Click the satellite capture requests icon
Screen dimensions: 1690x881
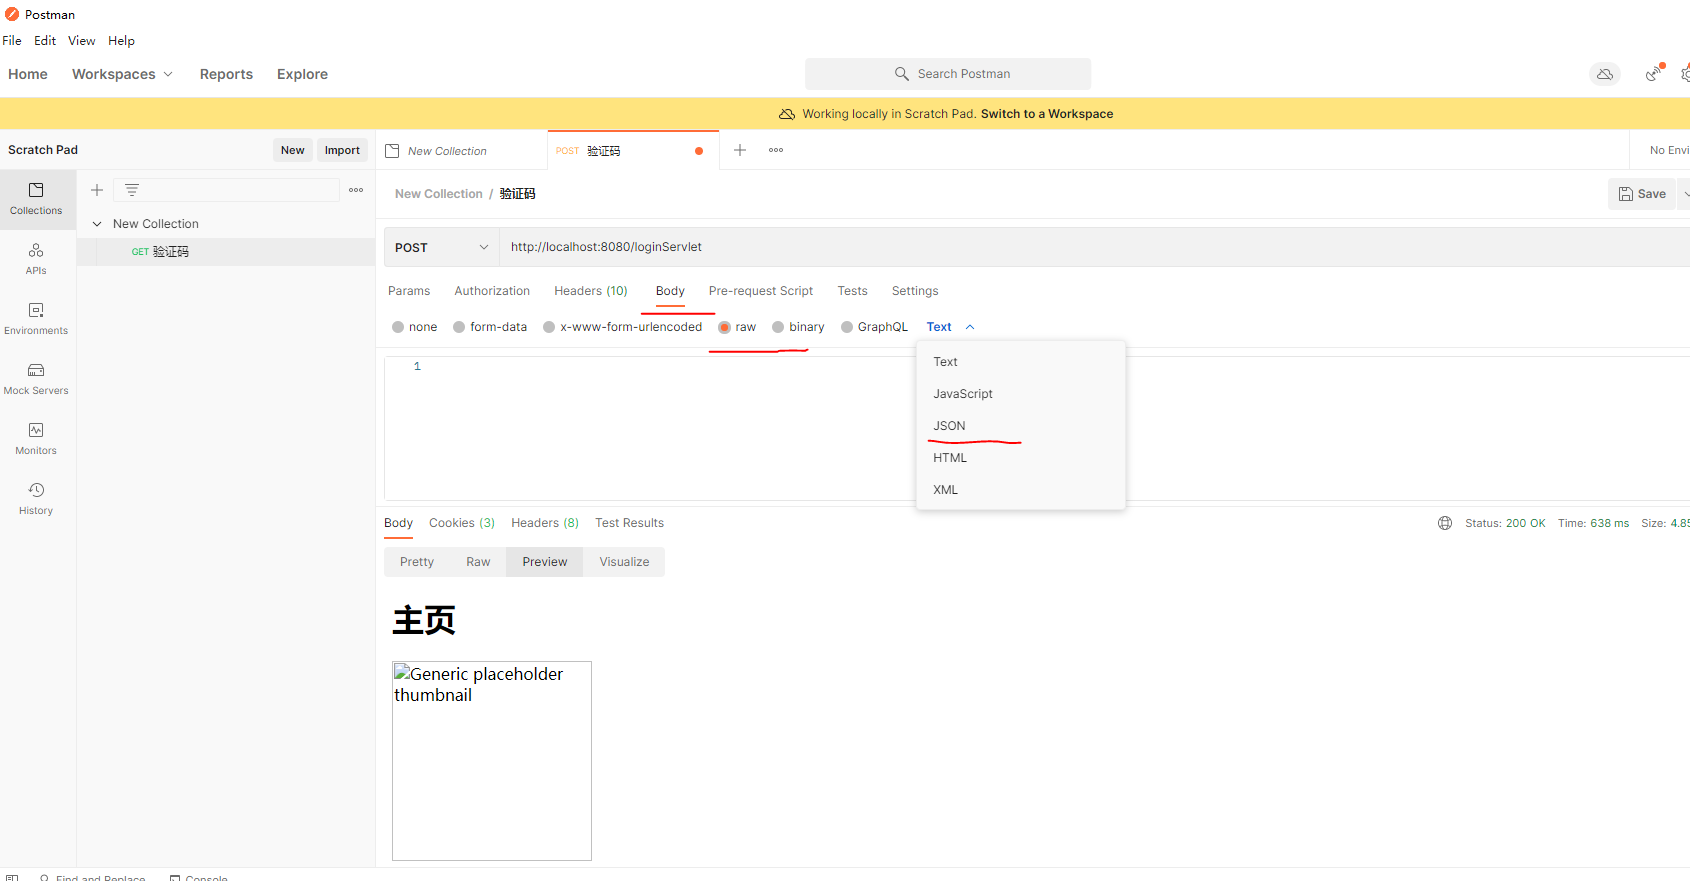1654,73
